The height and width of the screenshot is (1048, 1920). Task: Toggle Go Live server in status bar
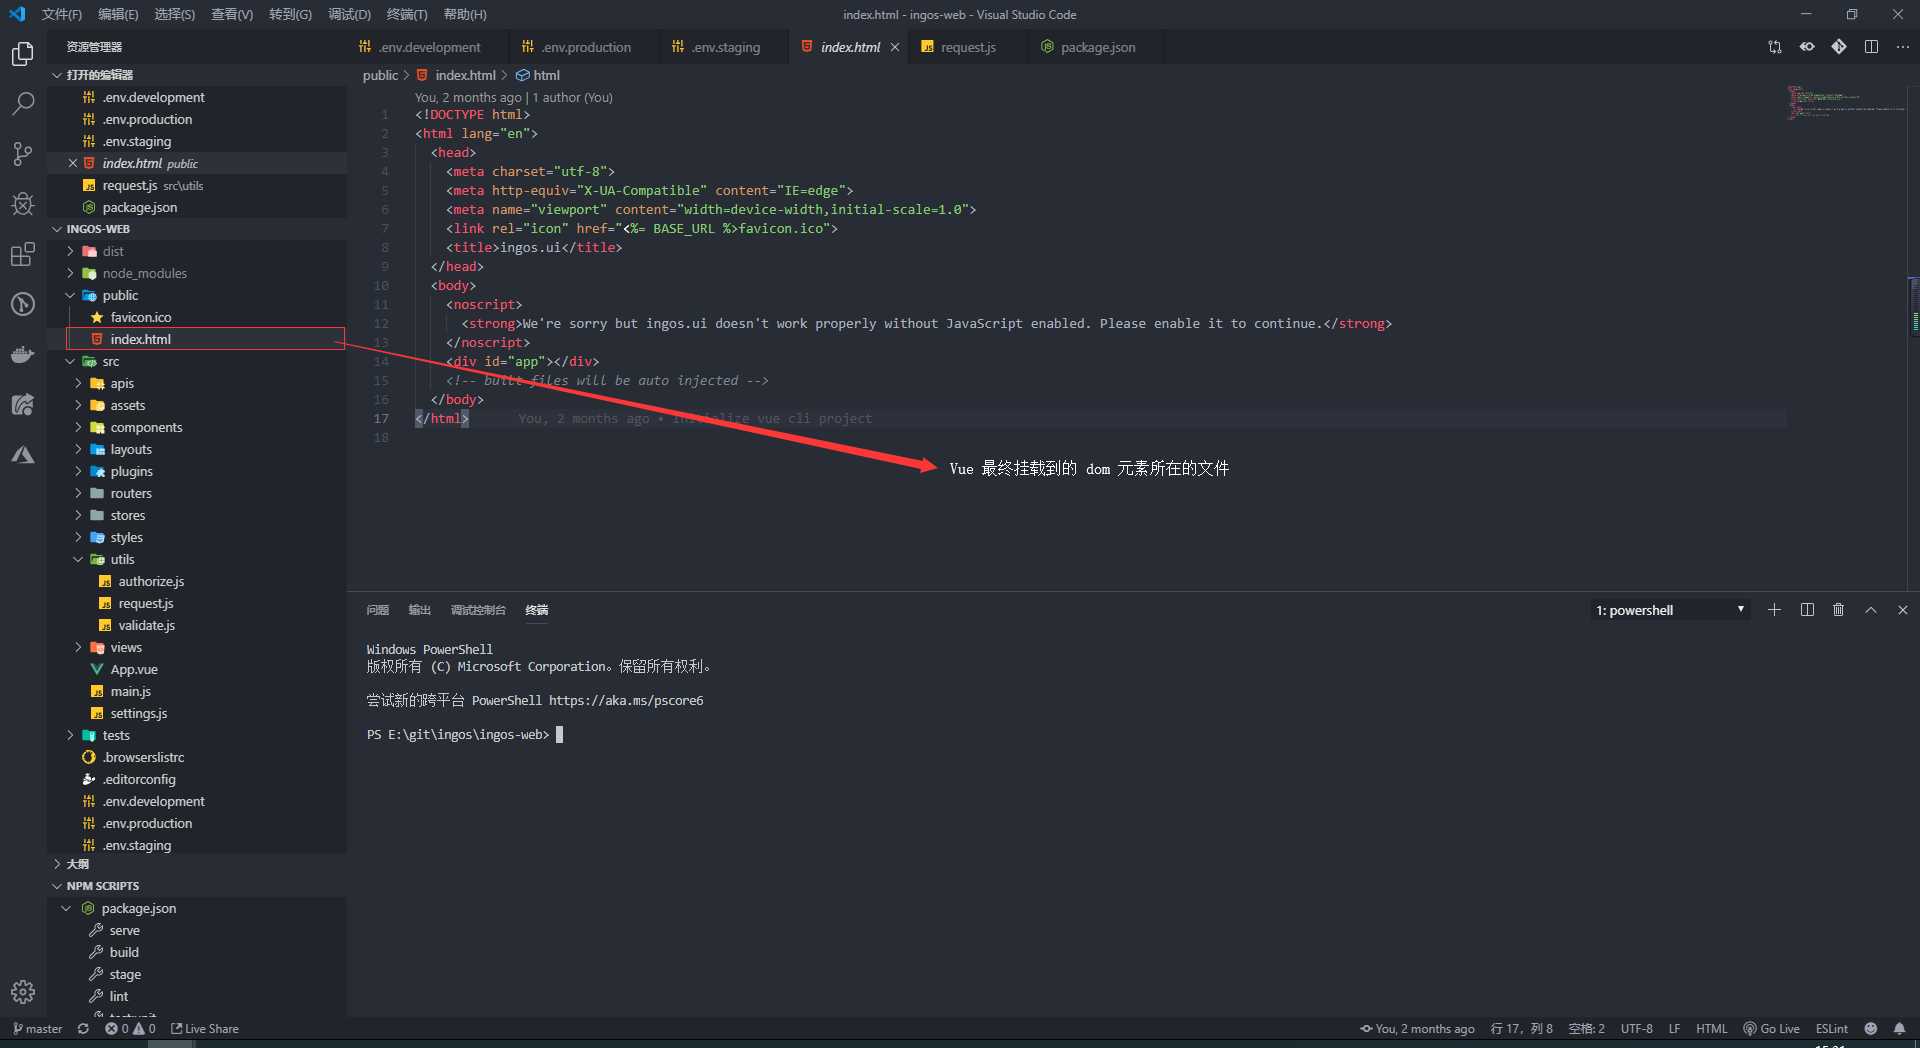[1771, 1029]
